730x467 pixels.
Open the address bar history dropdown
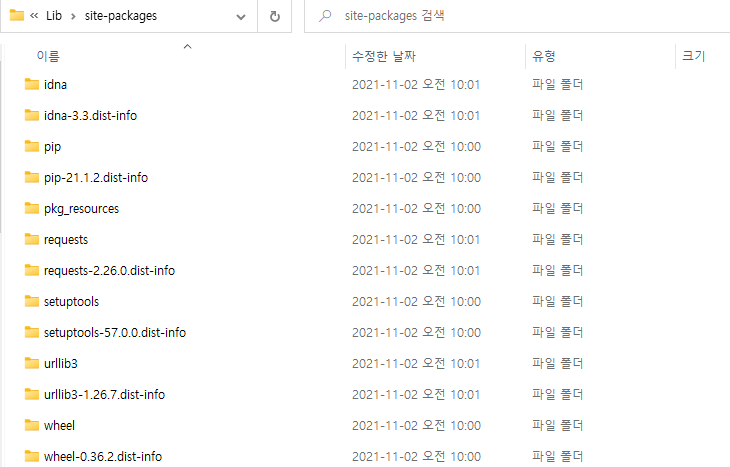[241, 17]
